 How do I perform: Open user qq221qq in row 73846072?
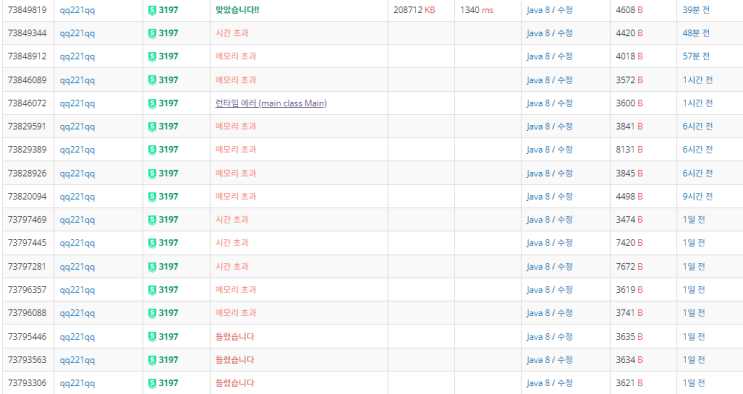[x=77, y=104]
